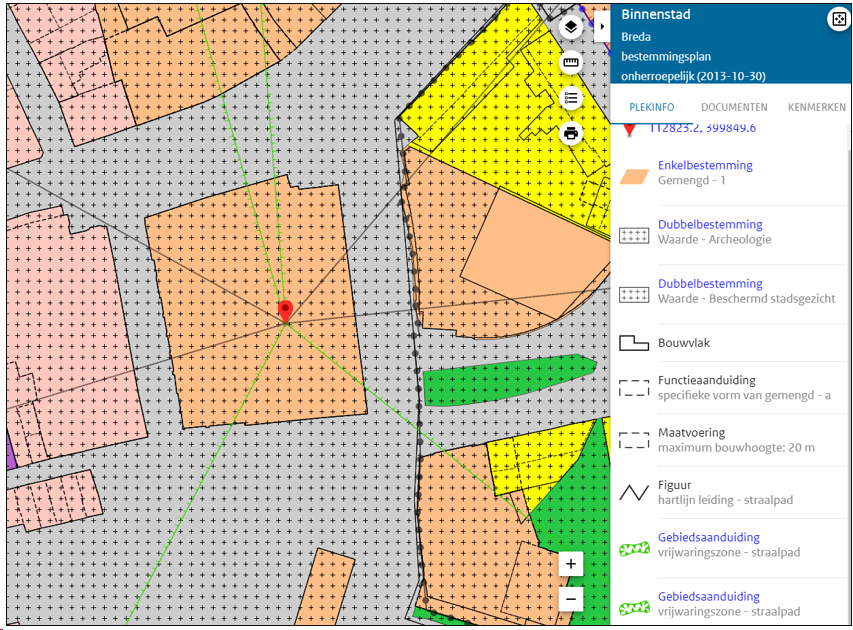This screenshot has width=853, height=630.
Task: Click 'maximum bouwhoogte: 20 m' text
Action: tap(736, 448)
